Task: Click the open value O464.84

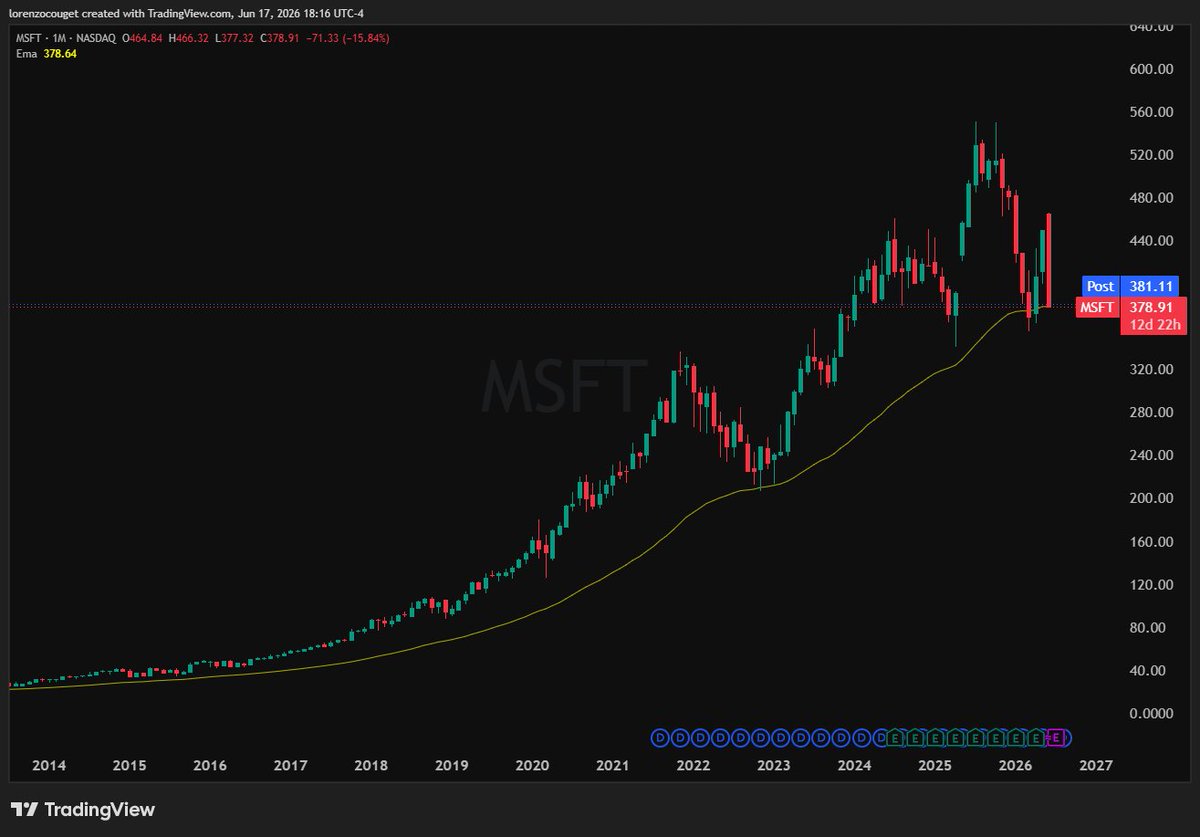Action: tap(142, 38)
